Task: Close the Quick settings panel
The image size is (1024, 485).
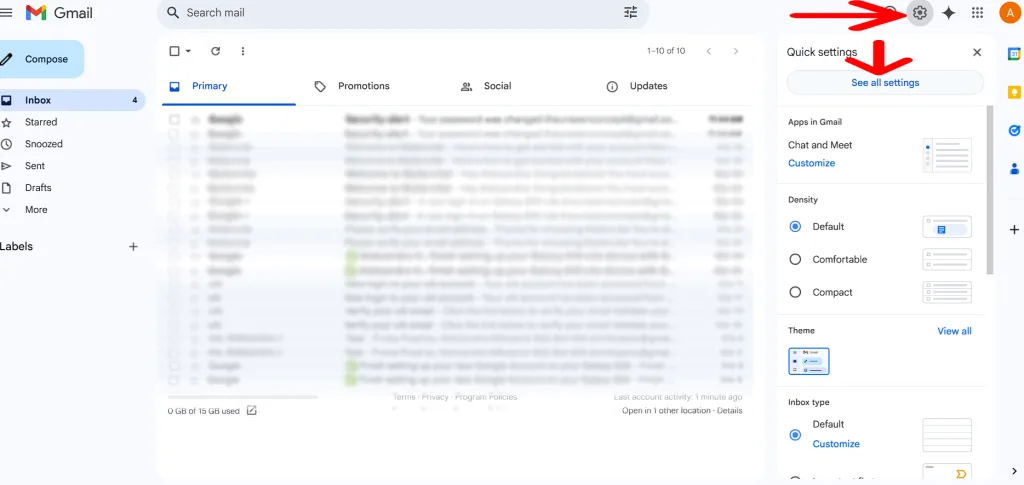Action: pos(977,52)
